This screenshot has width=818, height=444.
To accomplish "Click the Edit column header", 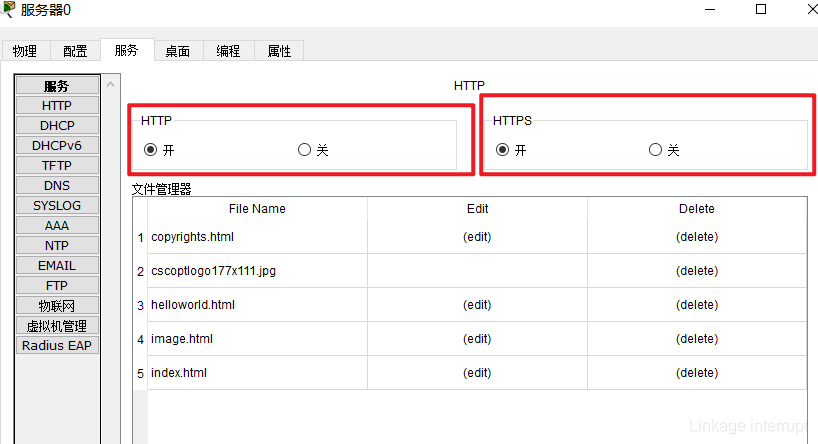I will (x=477, y=209).
